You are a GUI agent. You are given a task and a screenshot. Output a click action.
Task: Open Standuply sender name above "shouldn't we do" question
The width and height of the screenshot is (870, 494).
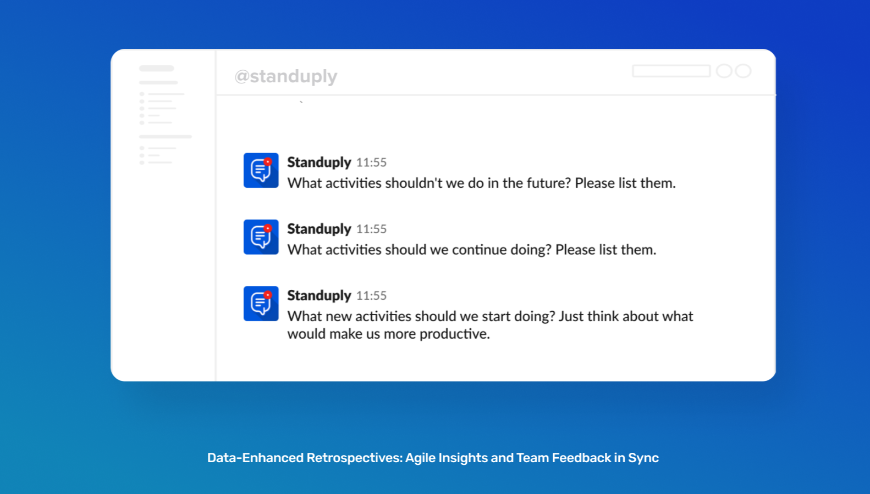coord(319,162)
